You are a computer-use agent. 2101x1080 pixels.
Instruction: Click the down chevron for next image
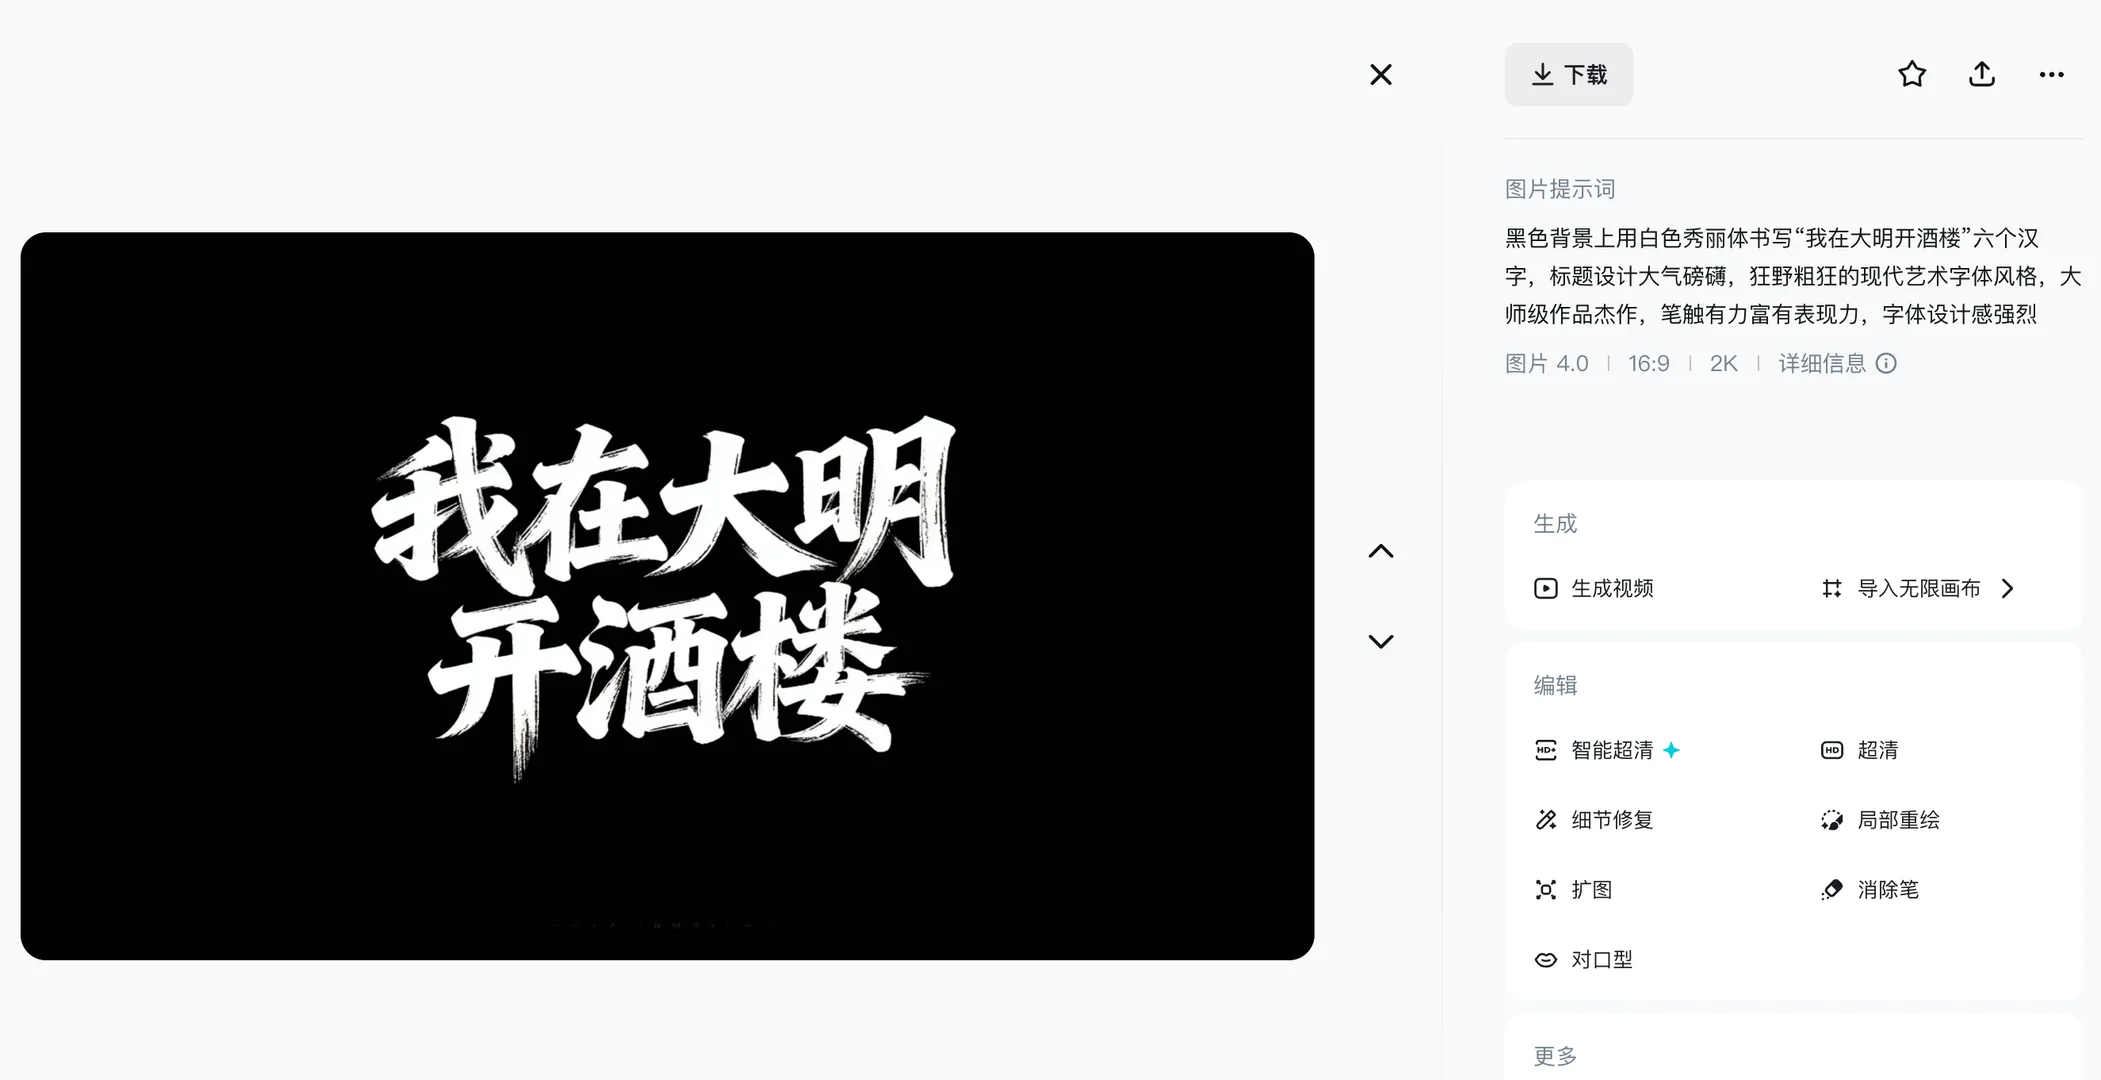coord(1380,641)
